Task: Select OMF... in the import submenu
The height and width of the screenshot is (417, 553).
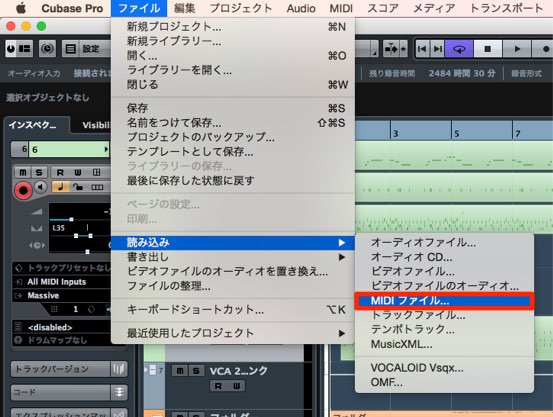Action: tap(444, 382)
